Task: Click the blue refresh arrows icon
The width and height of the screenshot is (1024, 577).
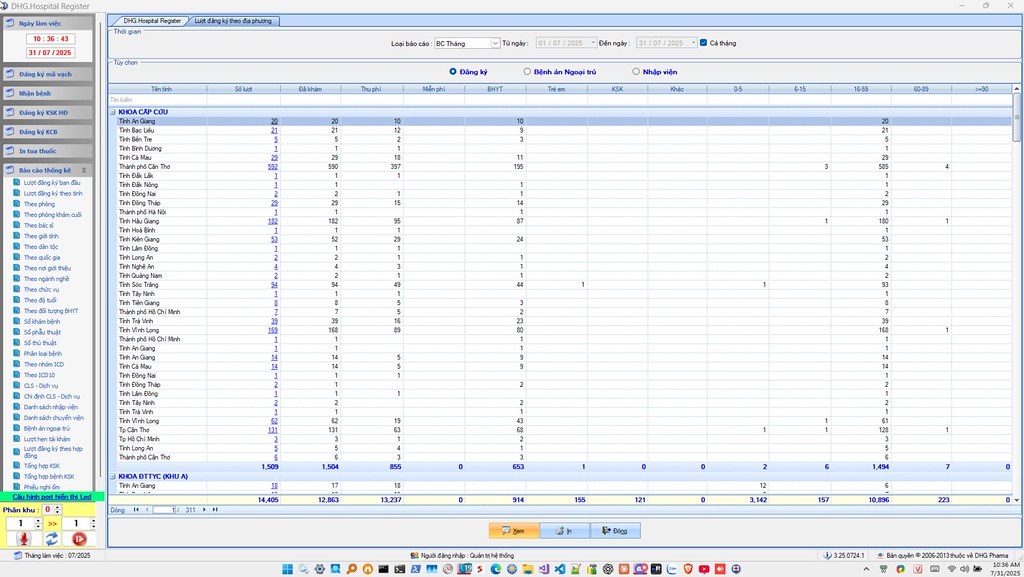Action: 52,538
